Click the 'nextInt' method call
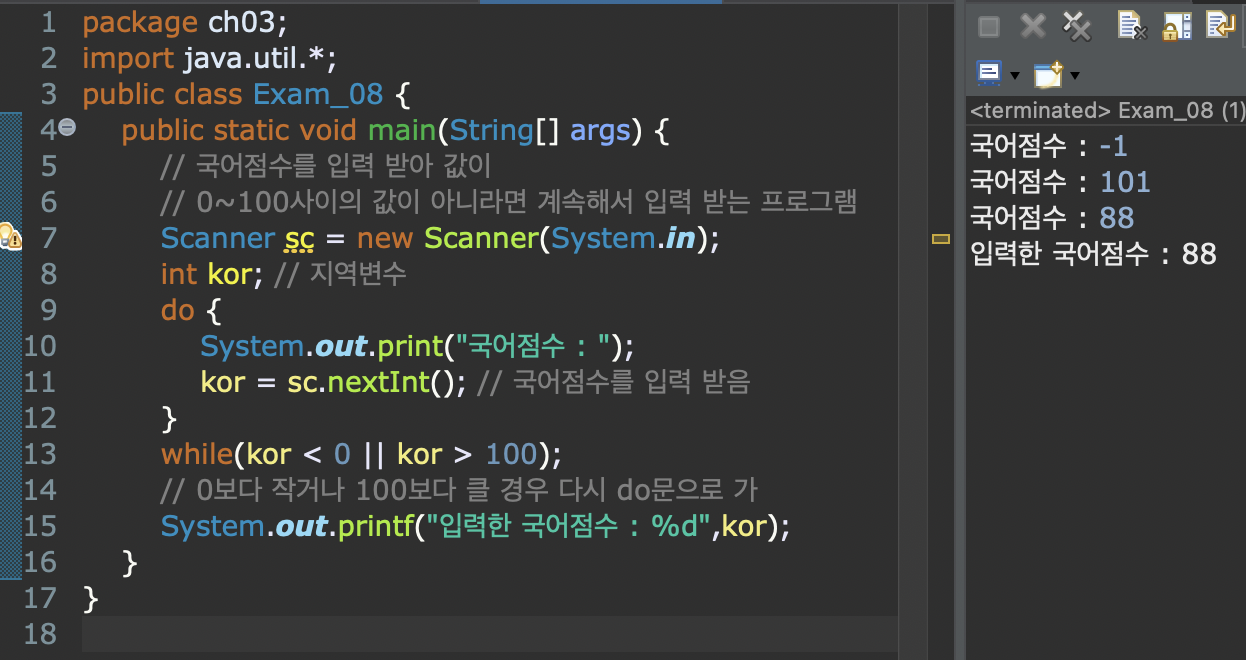 pos(380,382)
